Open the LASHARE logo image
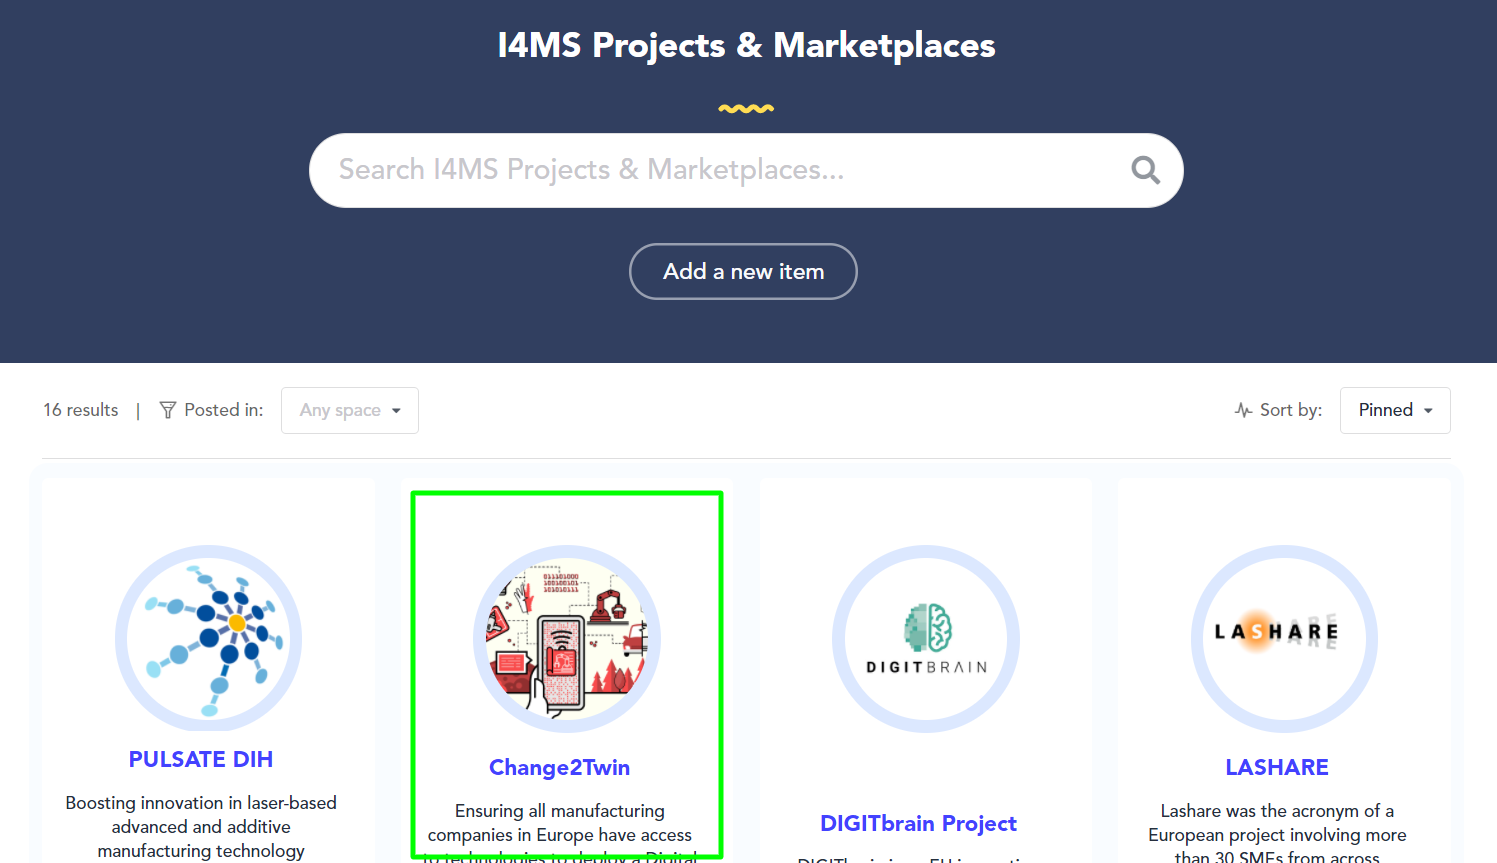The height and width of the screenshot is (863, 1497). (x=1284, y=638)
